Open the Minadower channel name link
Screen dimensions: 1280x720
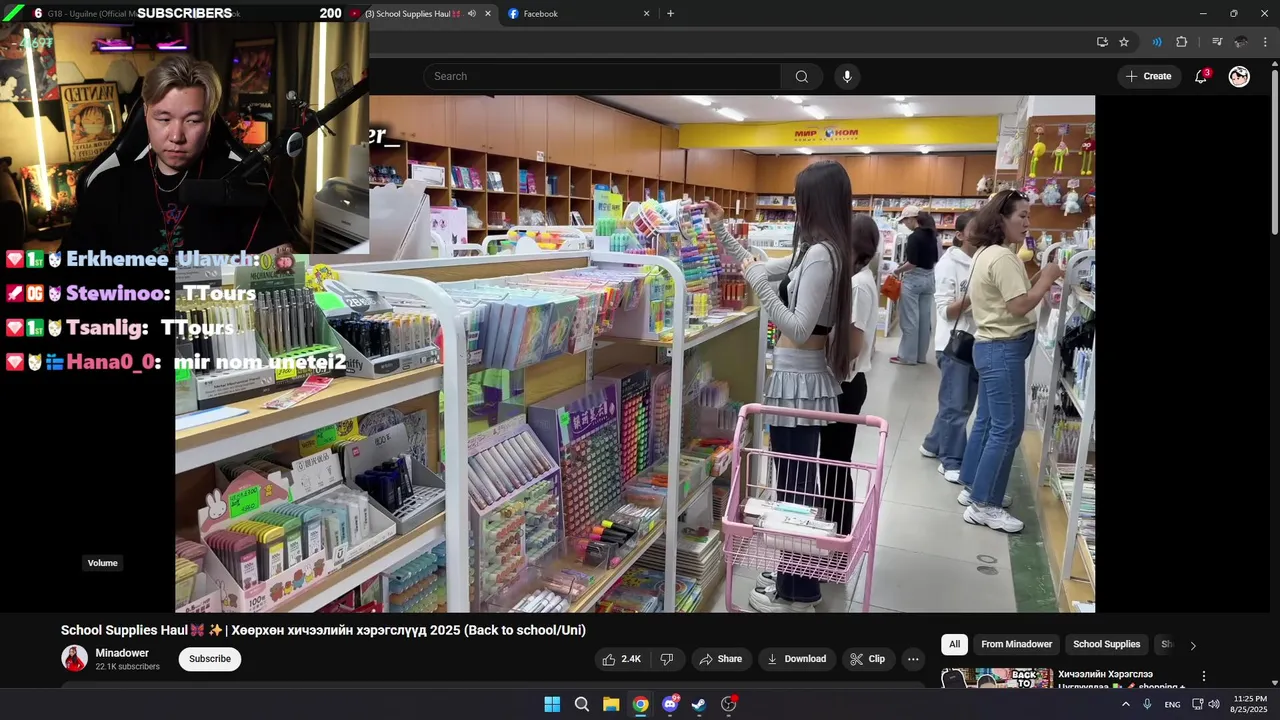122,653
